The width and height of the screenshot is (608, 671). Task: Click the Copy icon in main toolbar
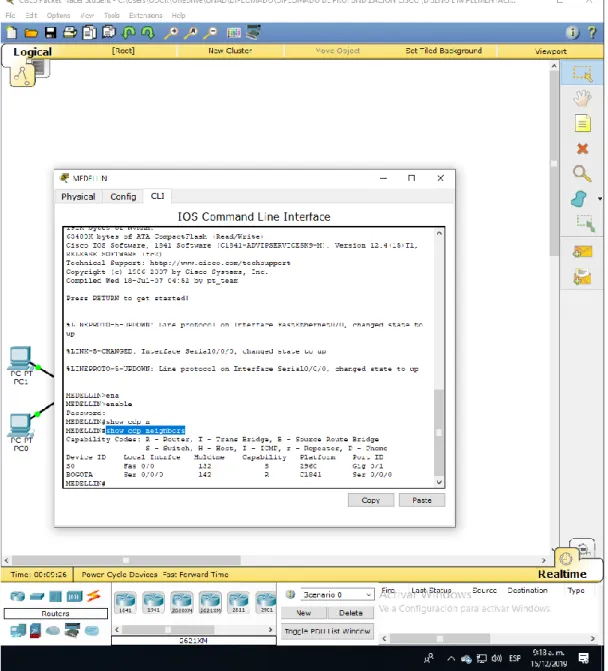tap(89, 33)
